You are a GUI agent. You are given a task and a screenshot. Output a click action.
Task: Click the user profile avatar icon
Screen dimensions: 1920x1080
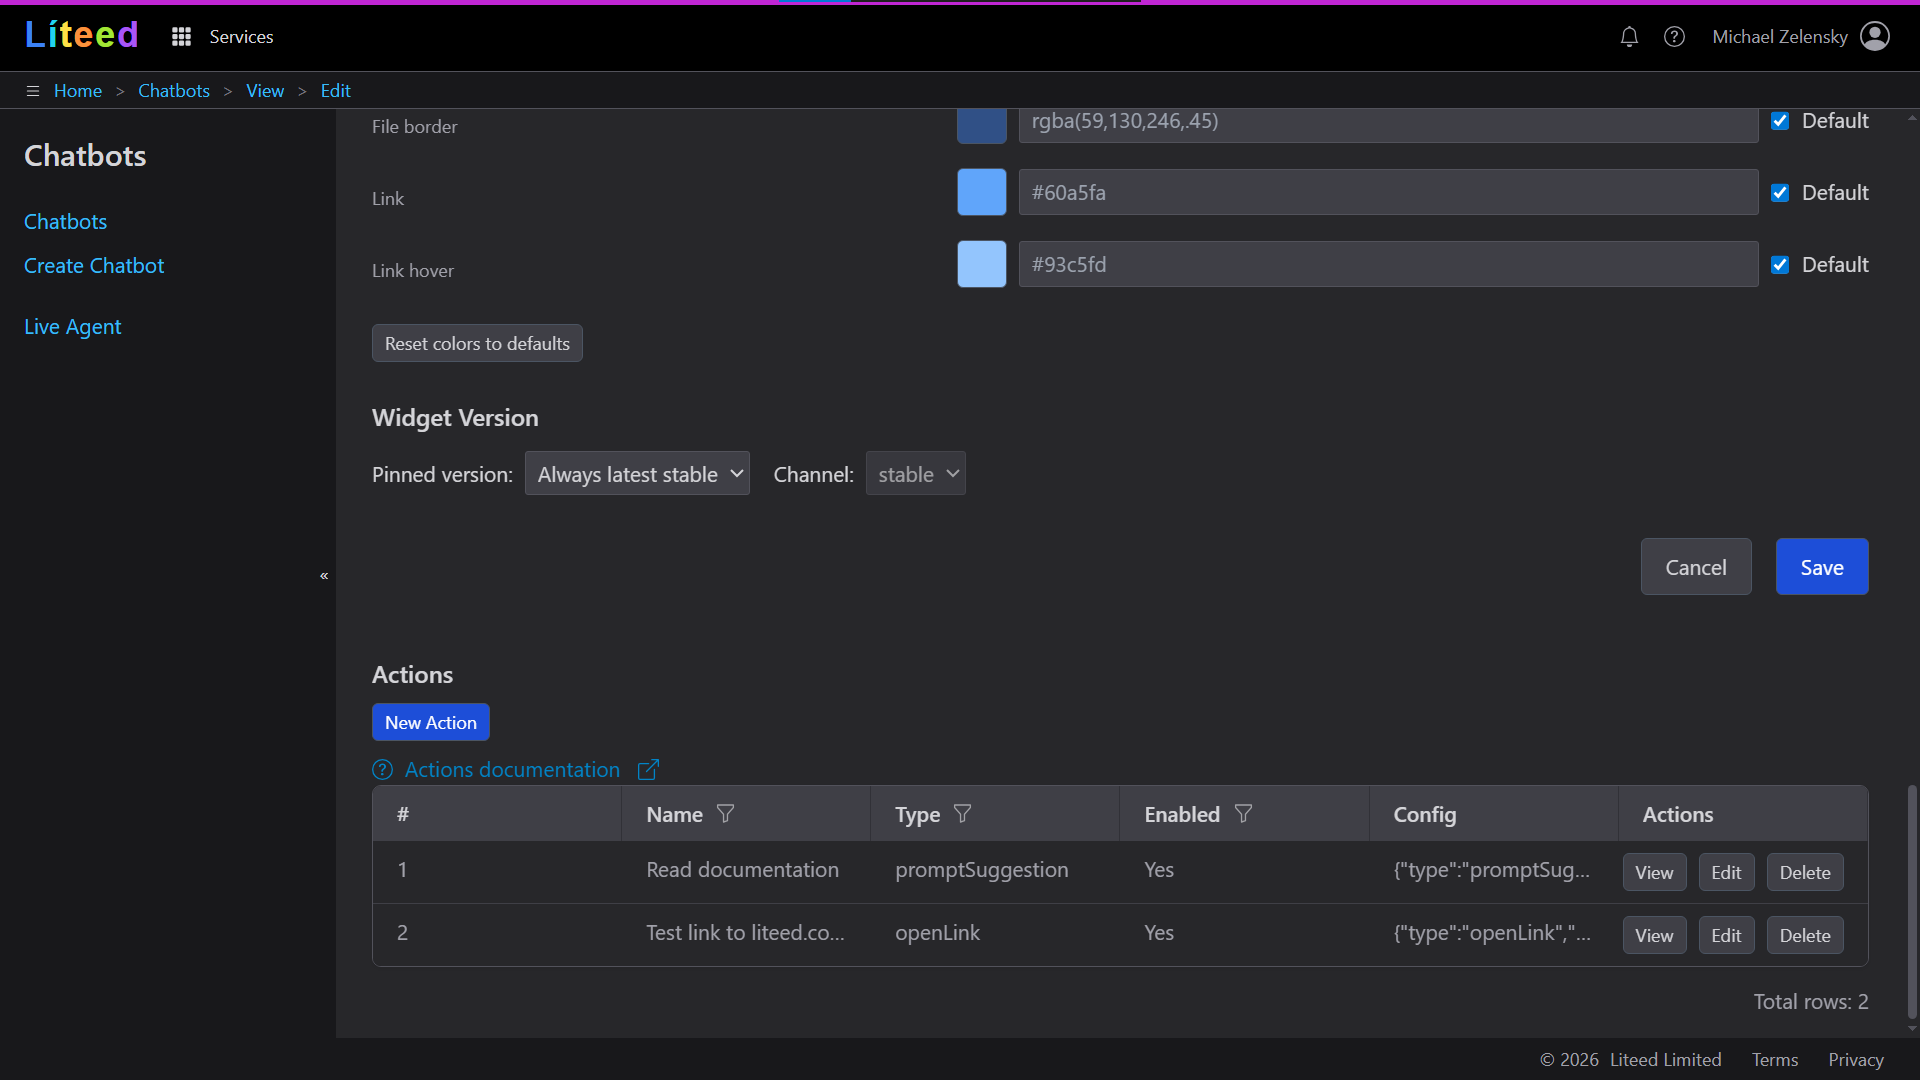pos(1874,37)
